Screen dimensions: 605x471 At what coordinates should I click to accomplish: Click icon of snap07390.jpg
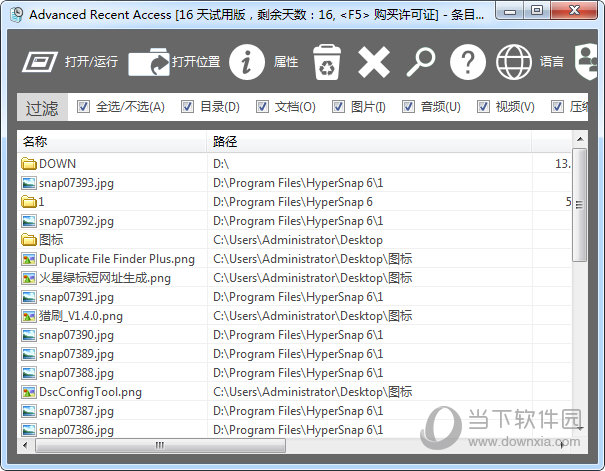pyautogui.click(x=29, y=335)
